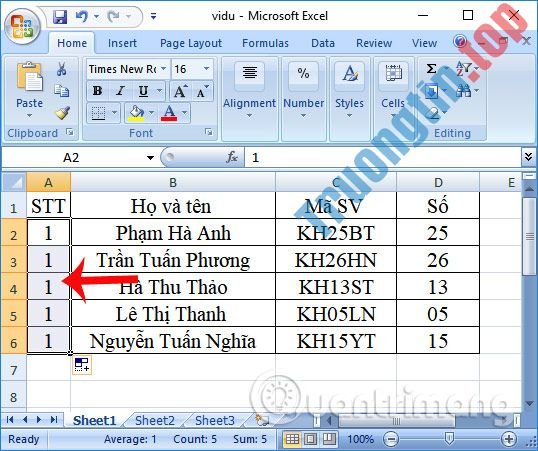Click the Paste clipboard icon
538x451 pixels.
(30, 77)
